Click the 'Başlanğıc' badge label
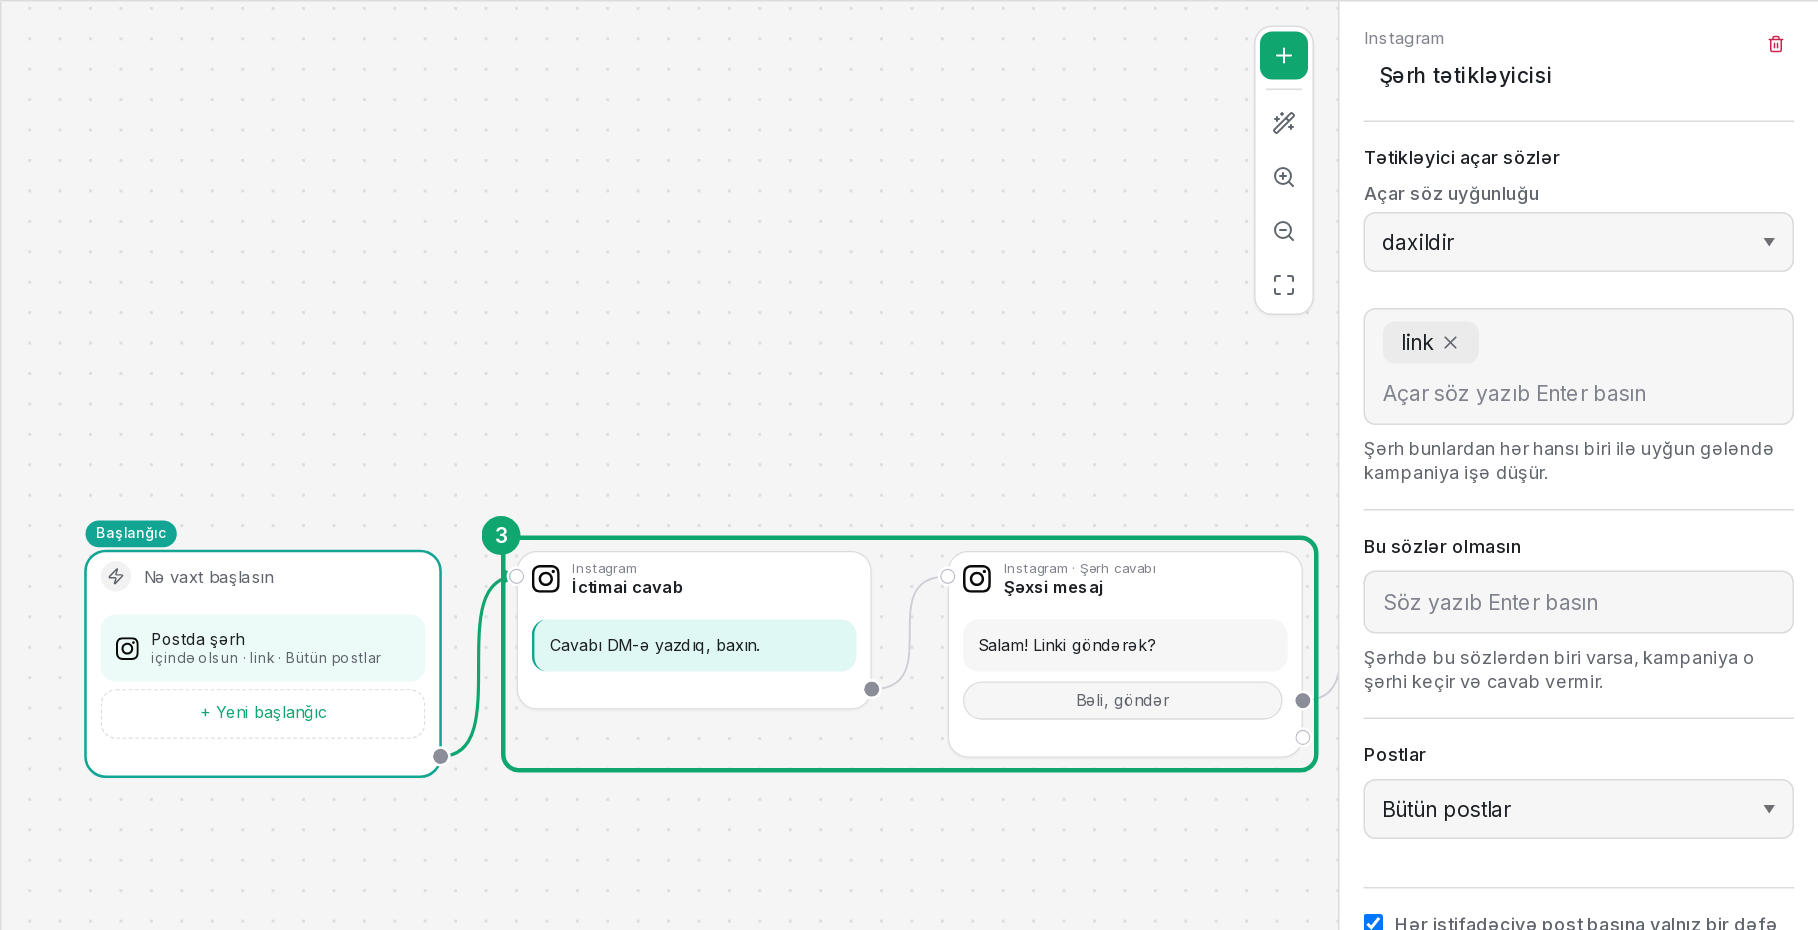 tap(131, 534)
